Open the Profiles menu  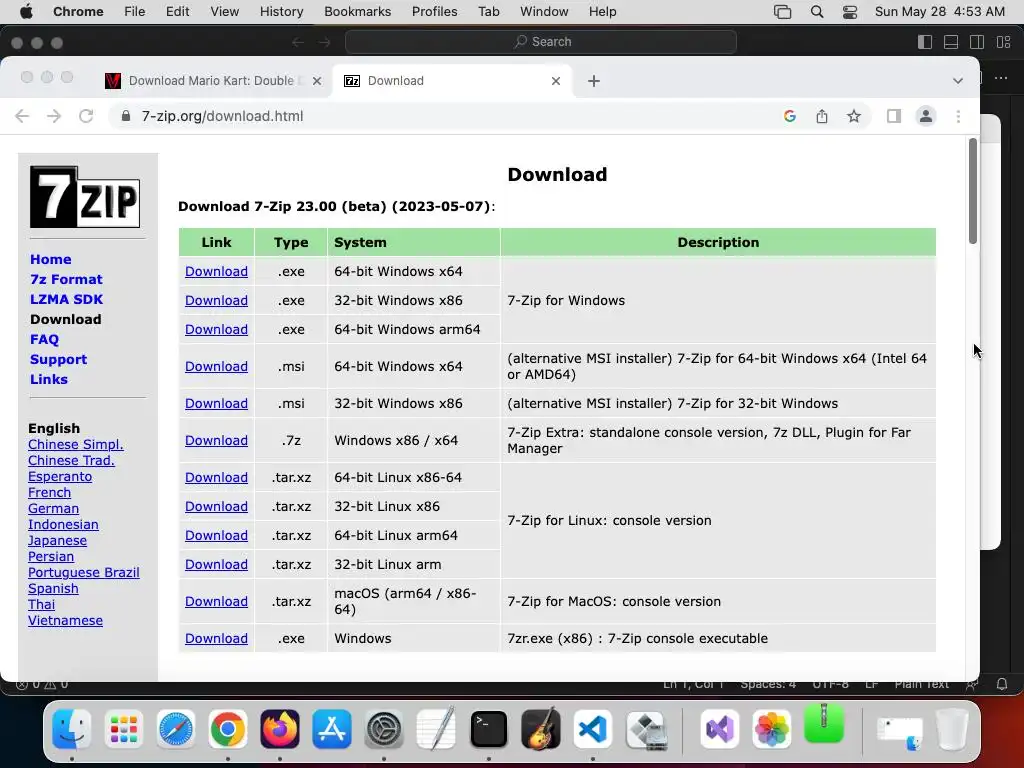point(434,12)
